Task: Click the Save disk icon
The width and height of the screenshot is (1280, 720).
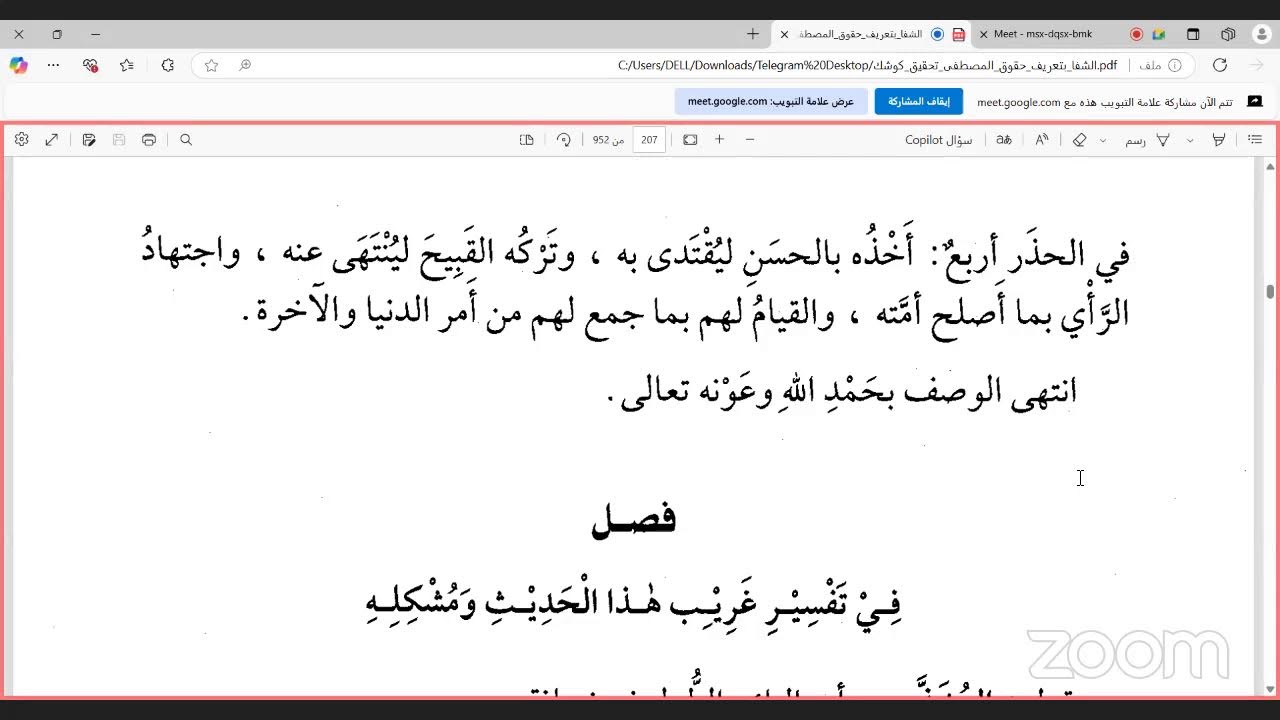Action: click(x=119, y=140)
